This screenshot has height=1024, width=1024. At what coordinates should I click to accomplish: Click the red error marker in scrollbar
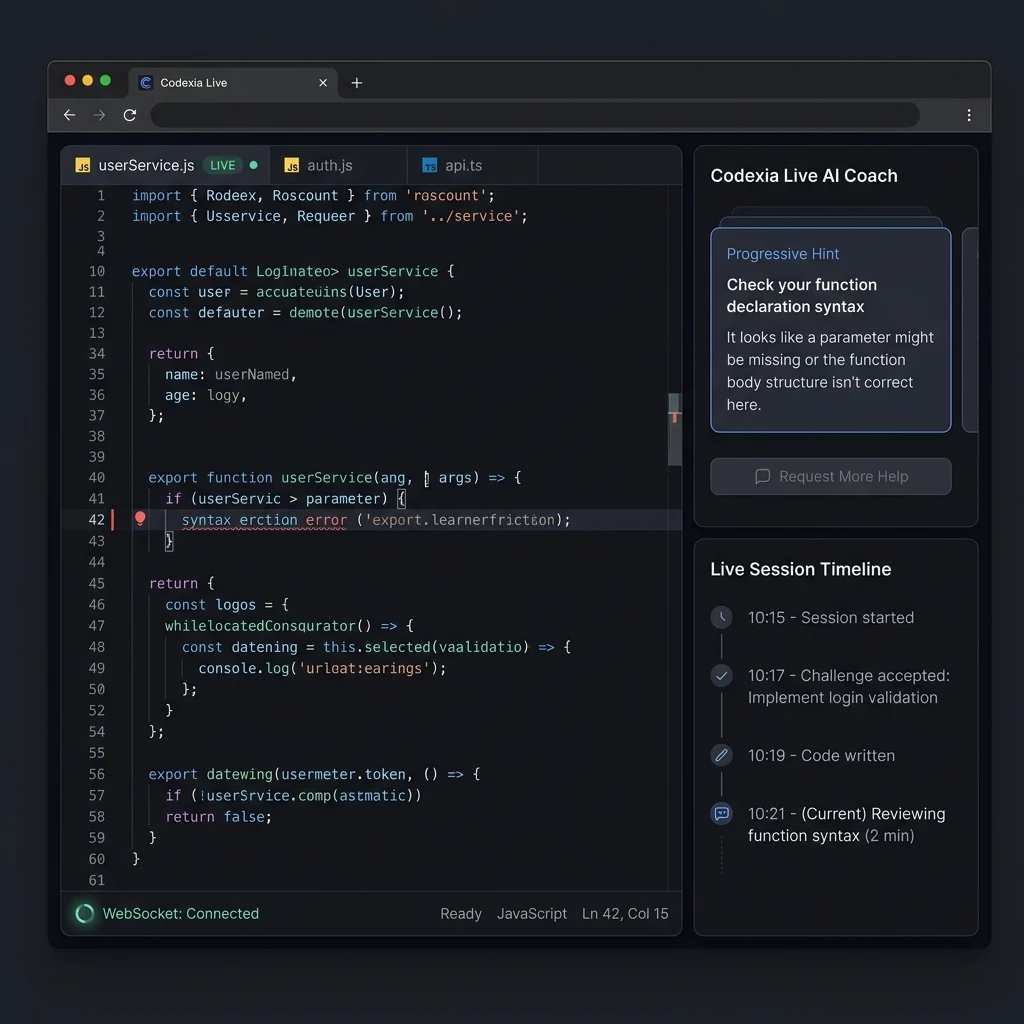coord(675,416)
